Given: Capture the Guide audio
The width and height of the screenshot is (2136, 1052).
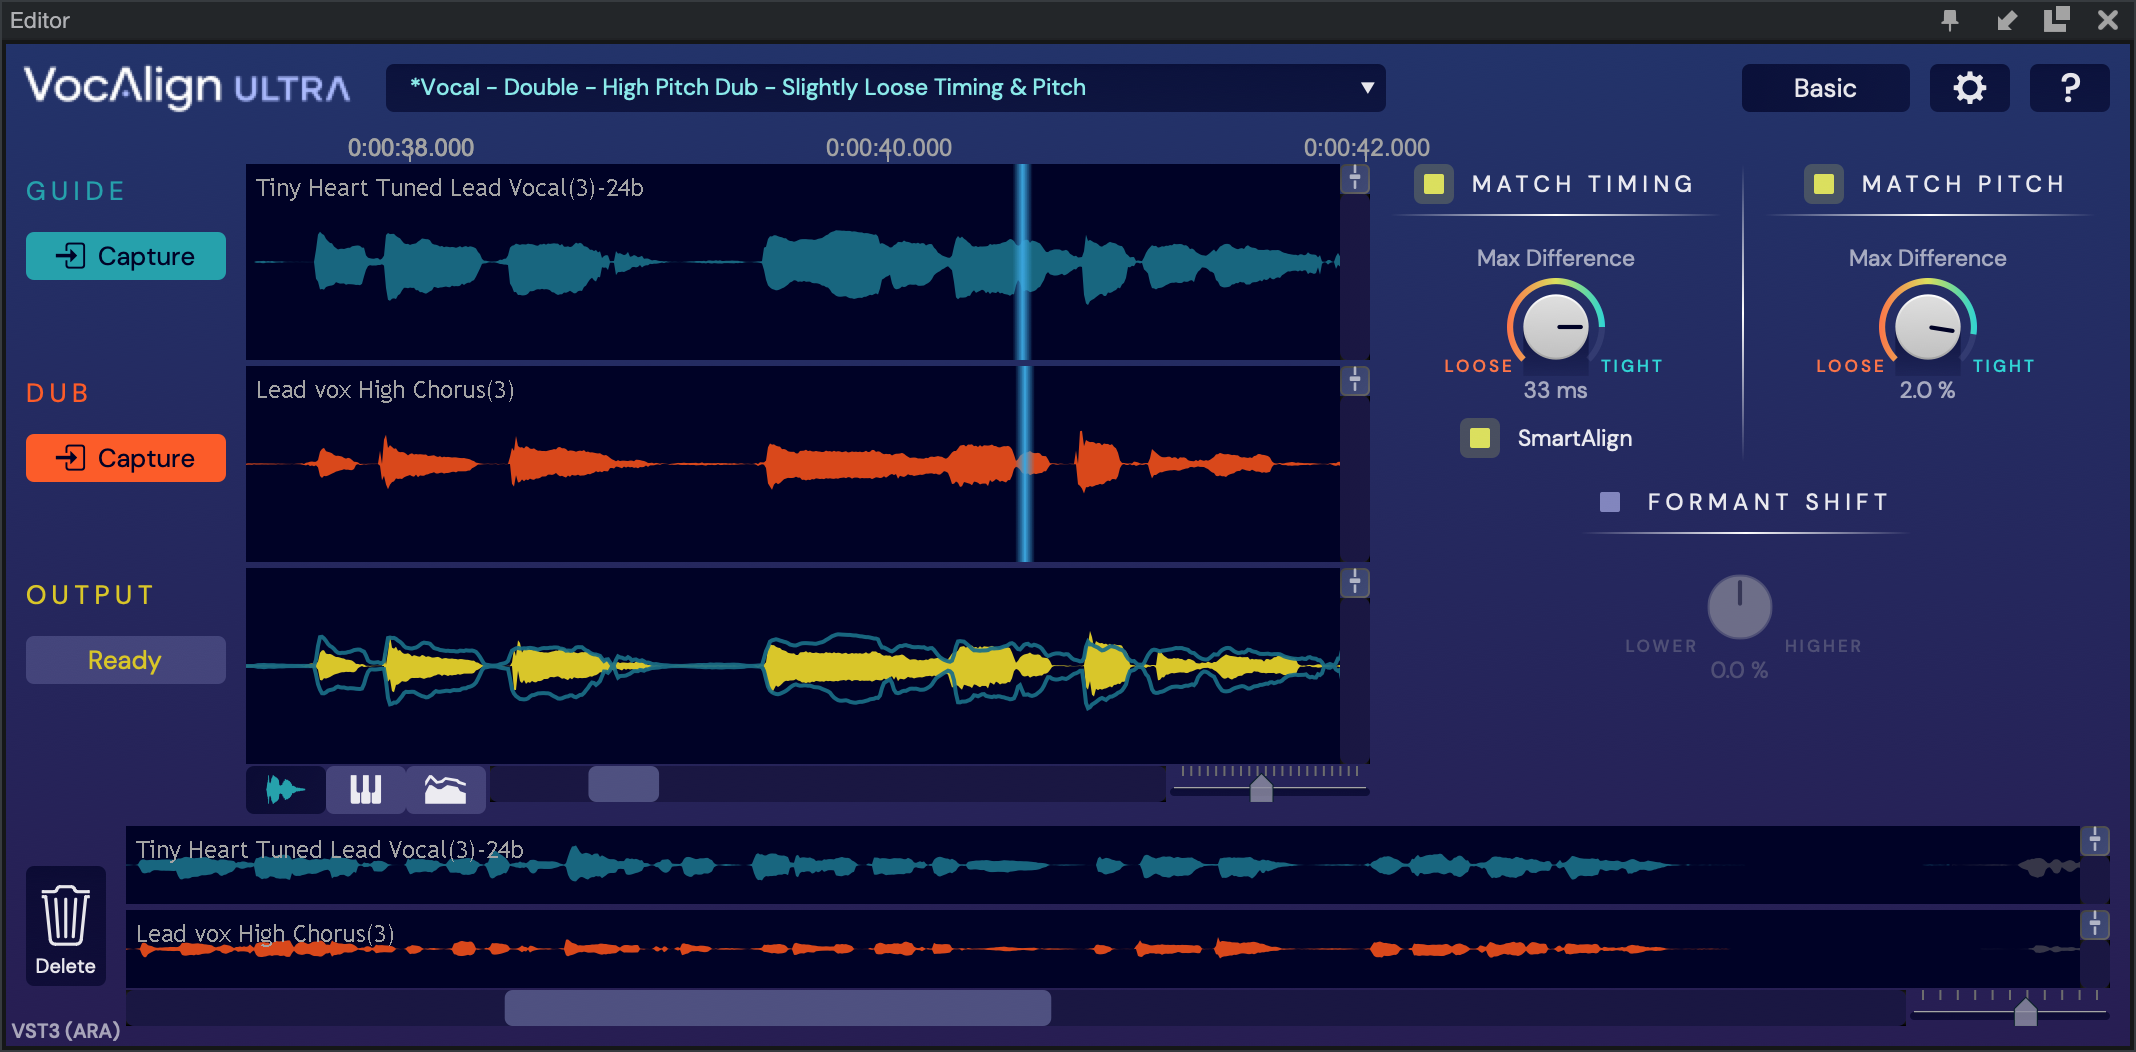Looking at the screenshot, I should click(x=126, y=256).
